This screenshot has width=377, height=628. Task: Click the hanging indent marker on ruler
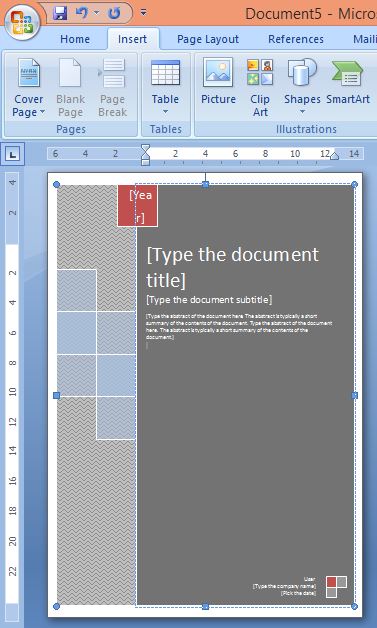(145, 155)
